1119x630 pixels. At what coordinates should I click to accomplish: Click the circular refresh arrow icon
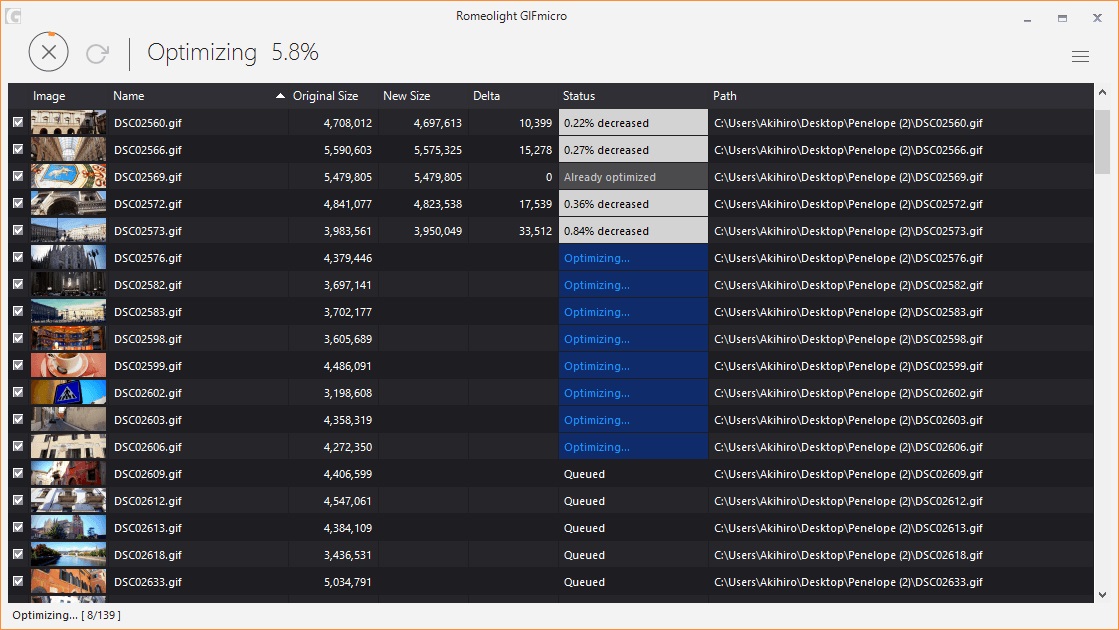[97, 53]
